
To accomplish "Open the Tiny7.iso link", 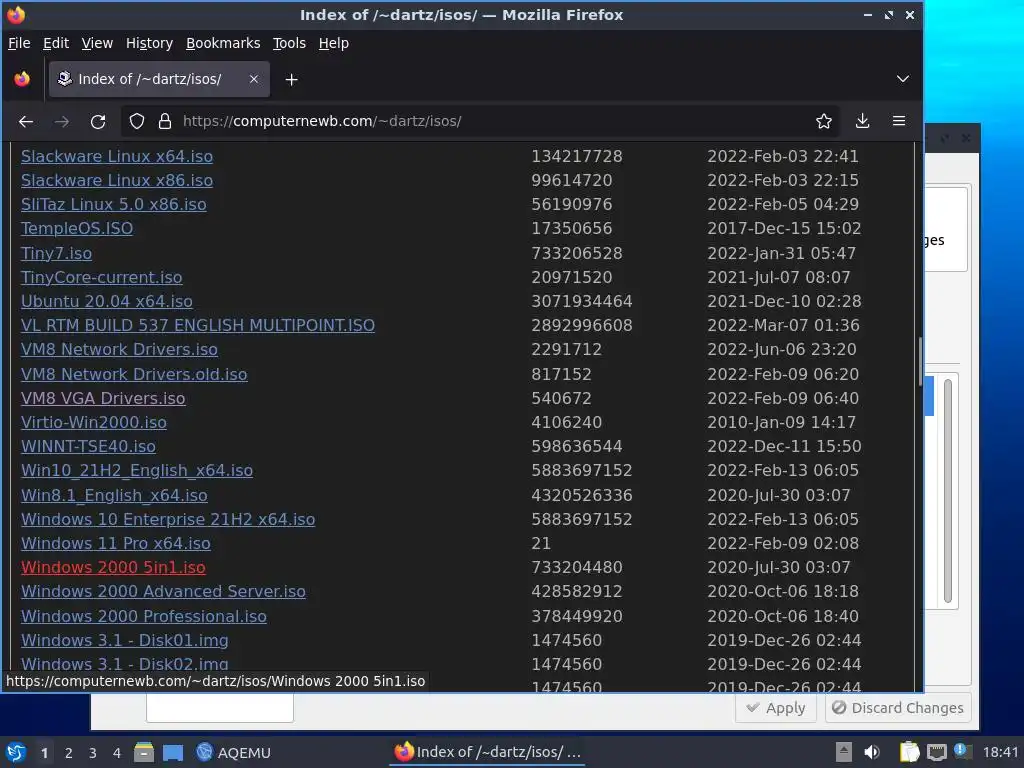I will tap(56, 253).
